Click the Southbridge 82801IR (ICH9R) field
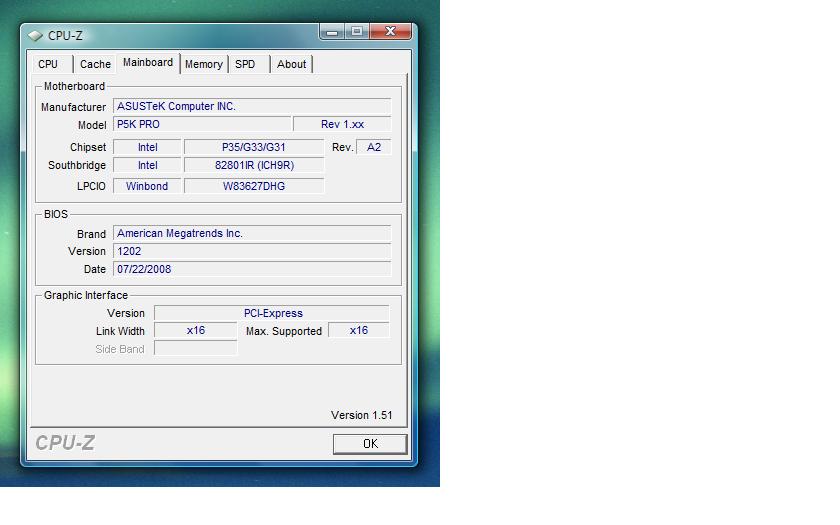 [x=254, y=166]
